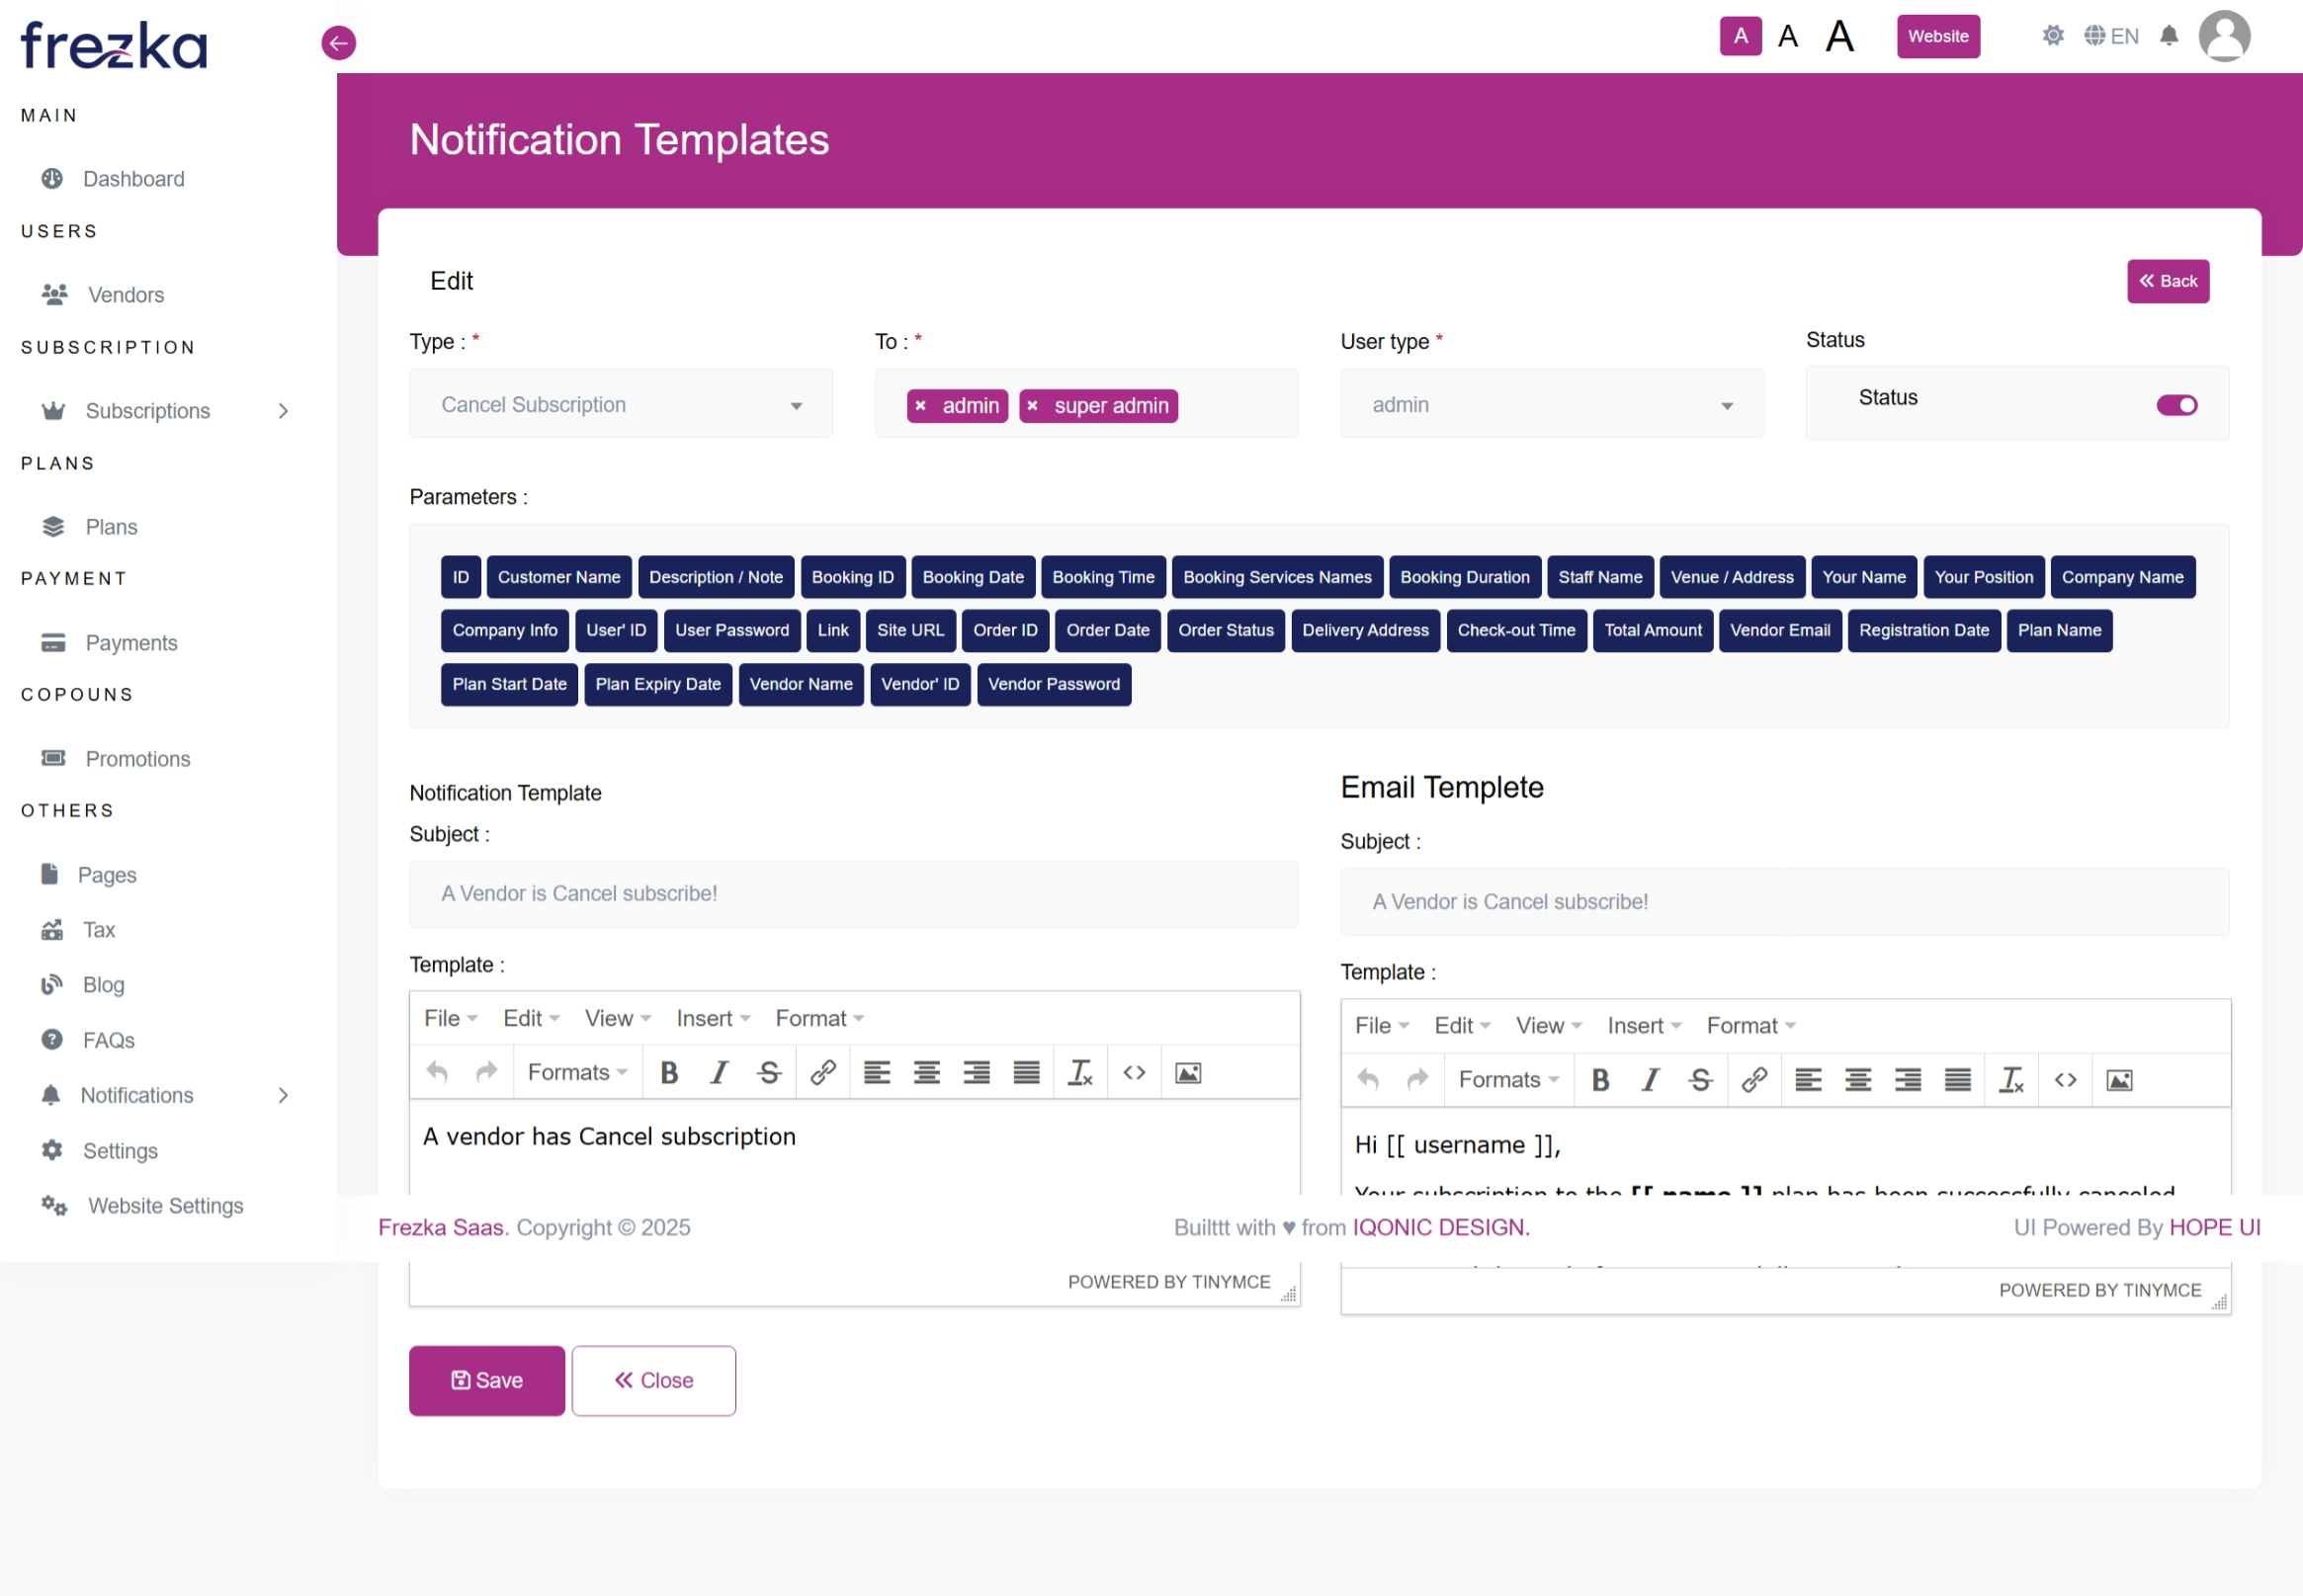Collapse sidebar with the arrow button
Screen dimensions: 2303x1596
pos(339,43)
